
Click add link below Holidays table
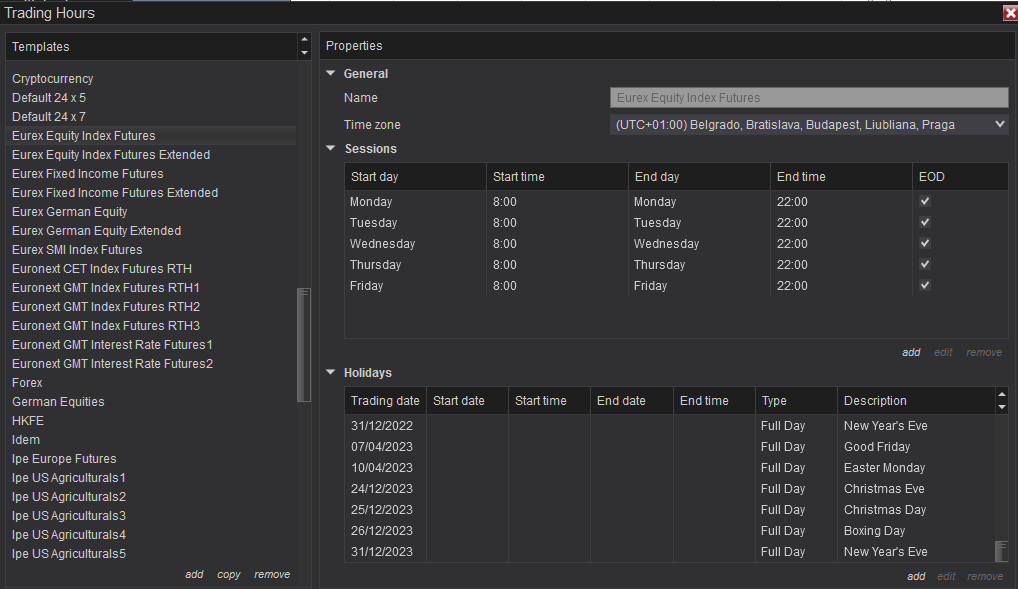tap(916, 576)
